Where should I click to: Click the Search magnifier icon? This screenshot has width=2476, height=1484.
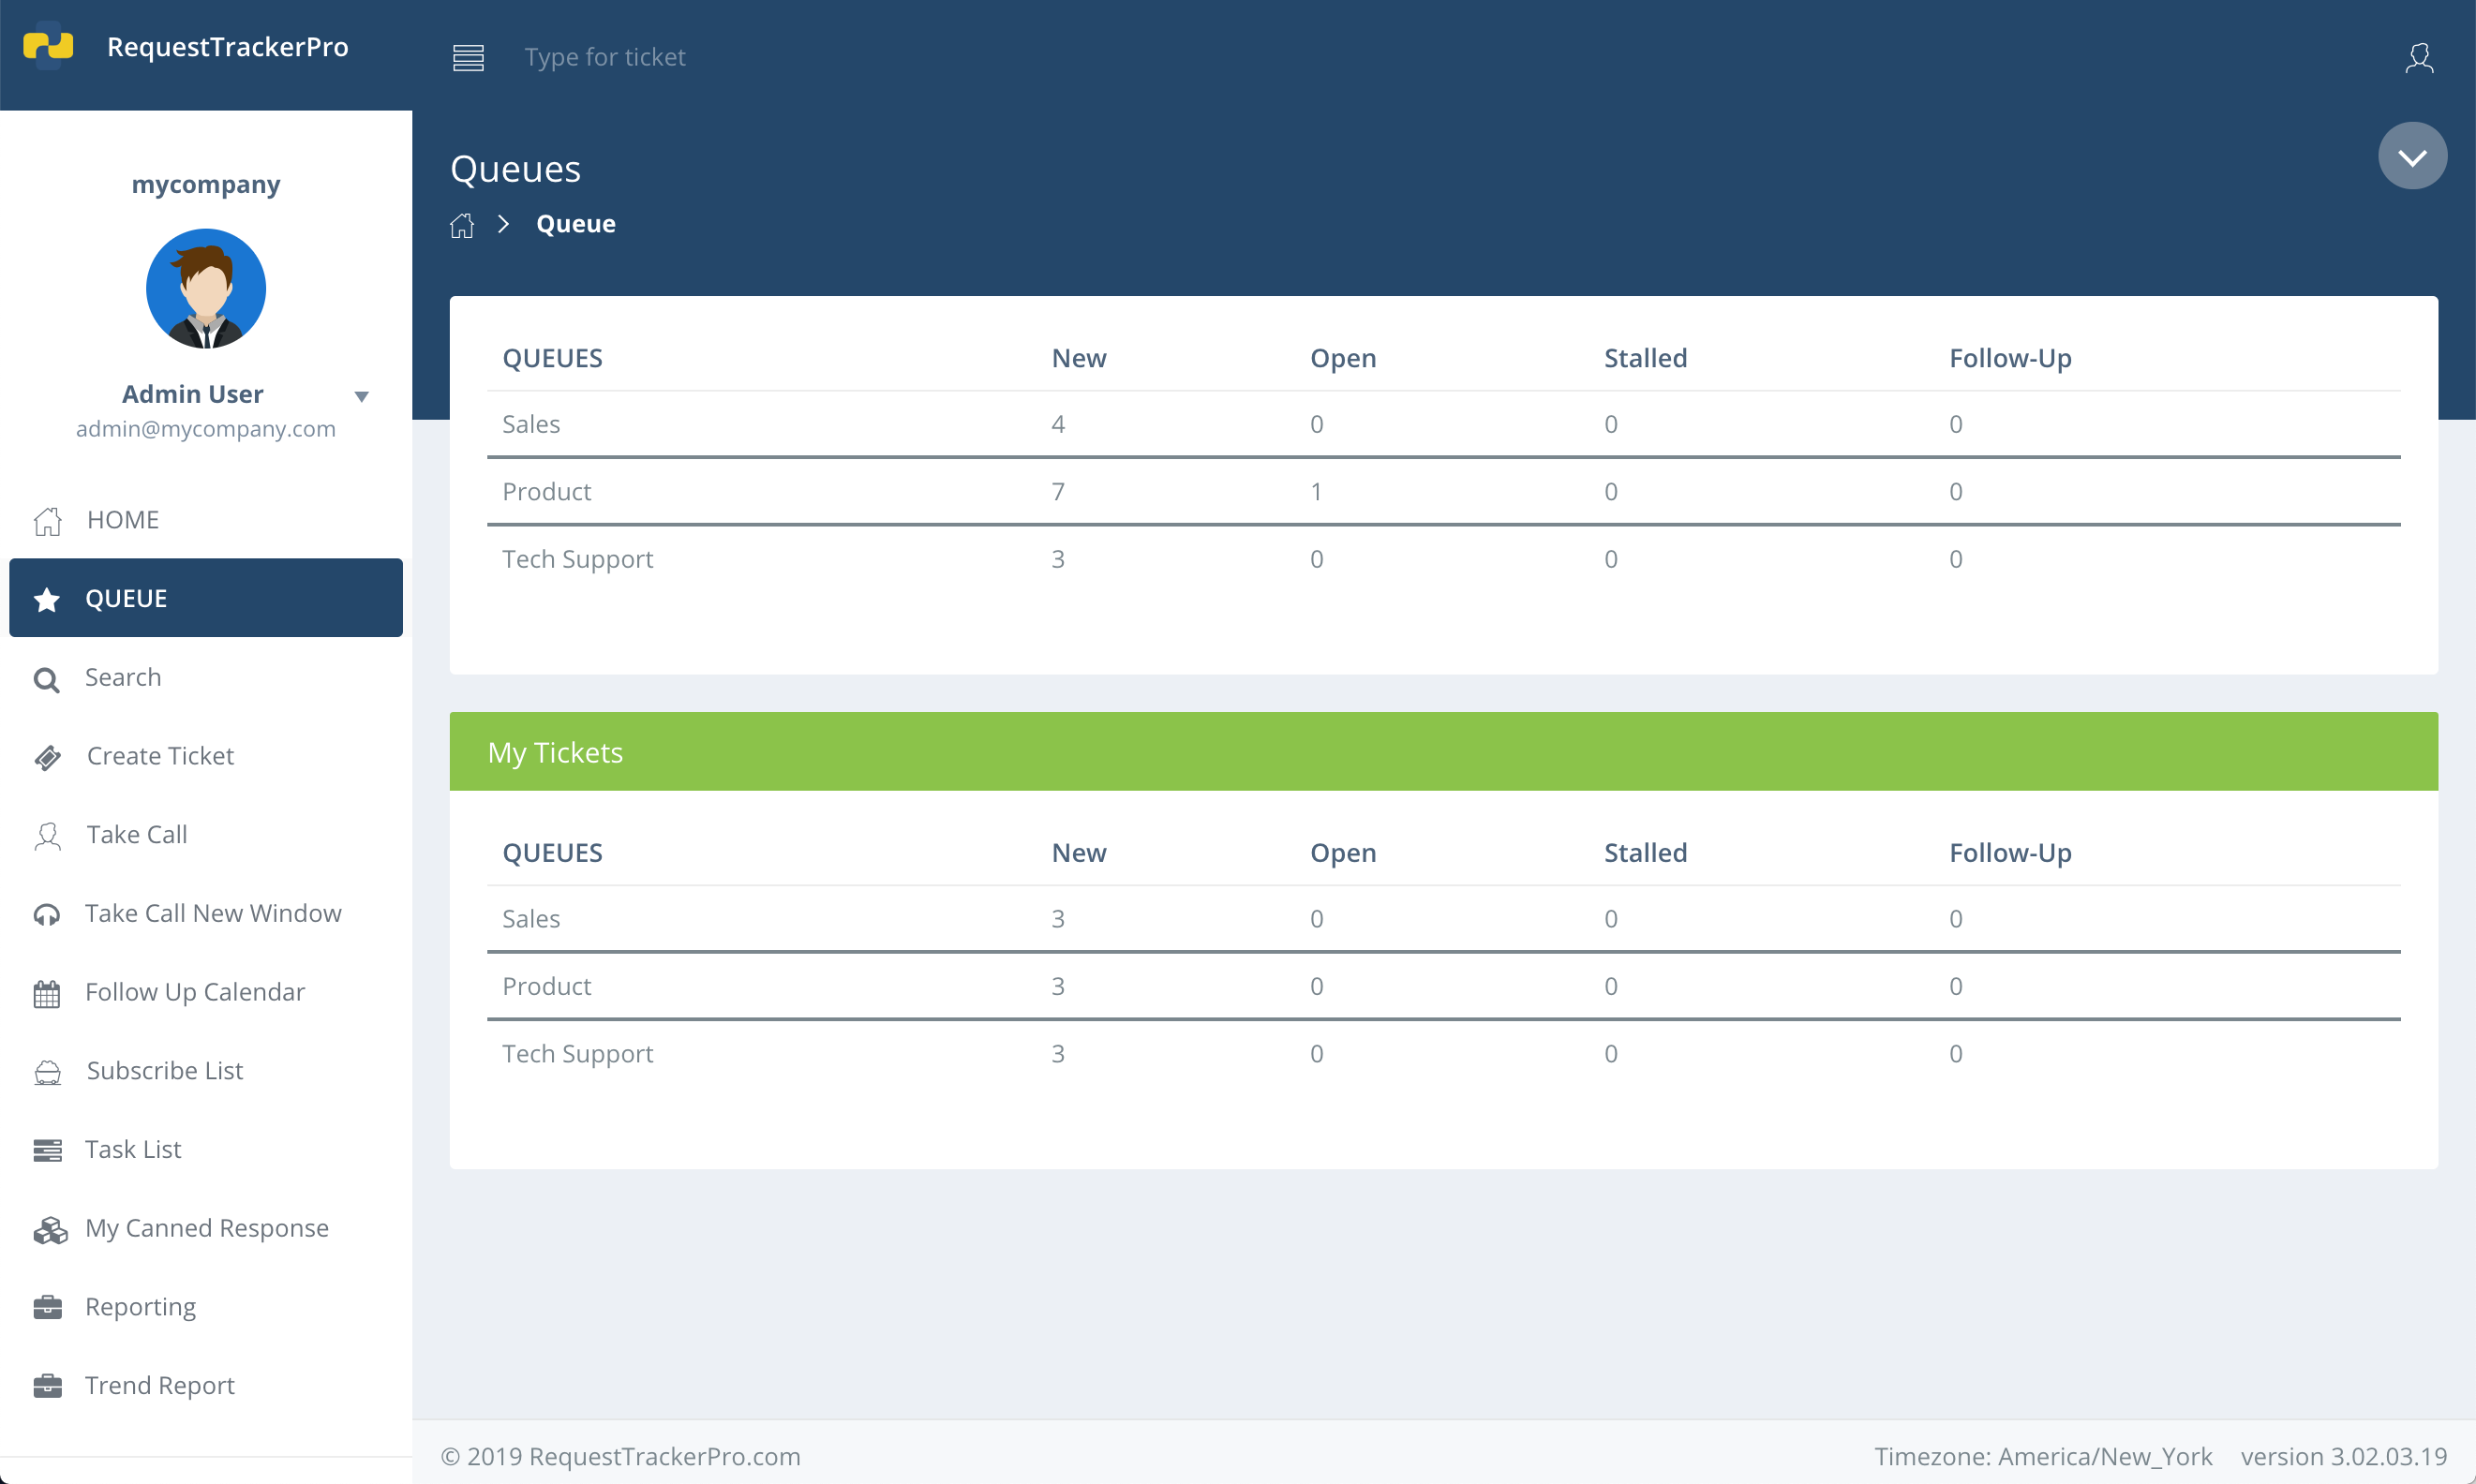click(46, 679)
